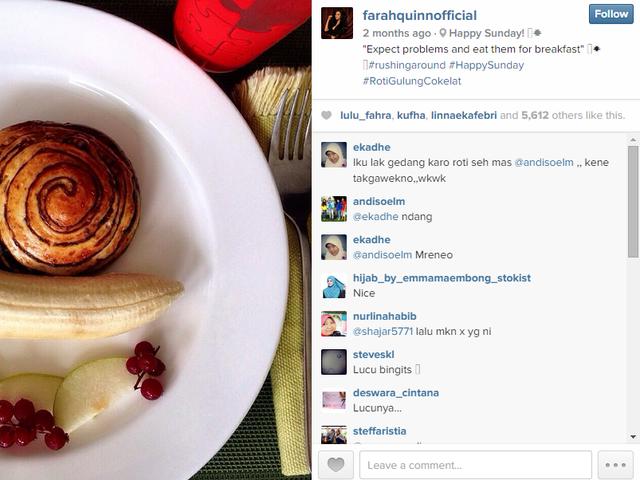Open the #RotiGulungCokelat hashtag

coord(412,81)
